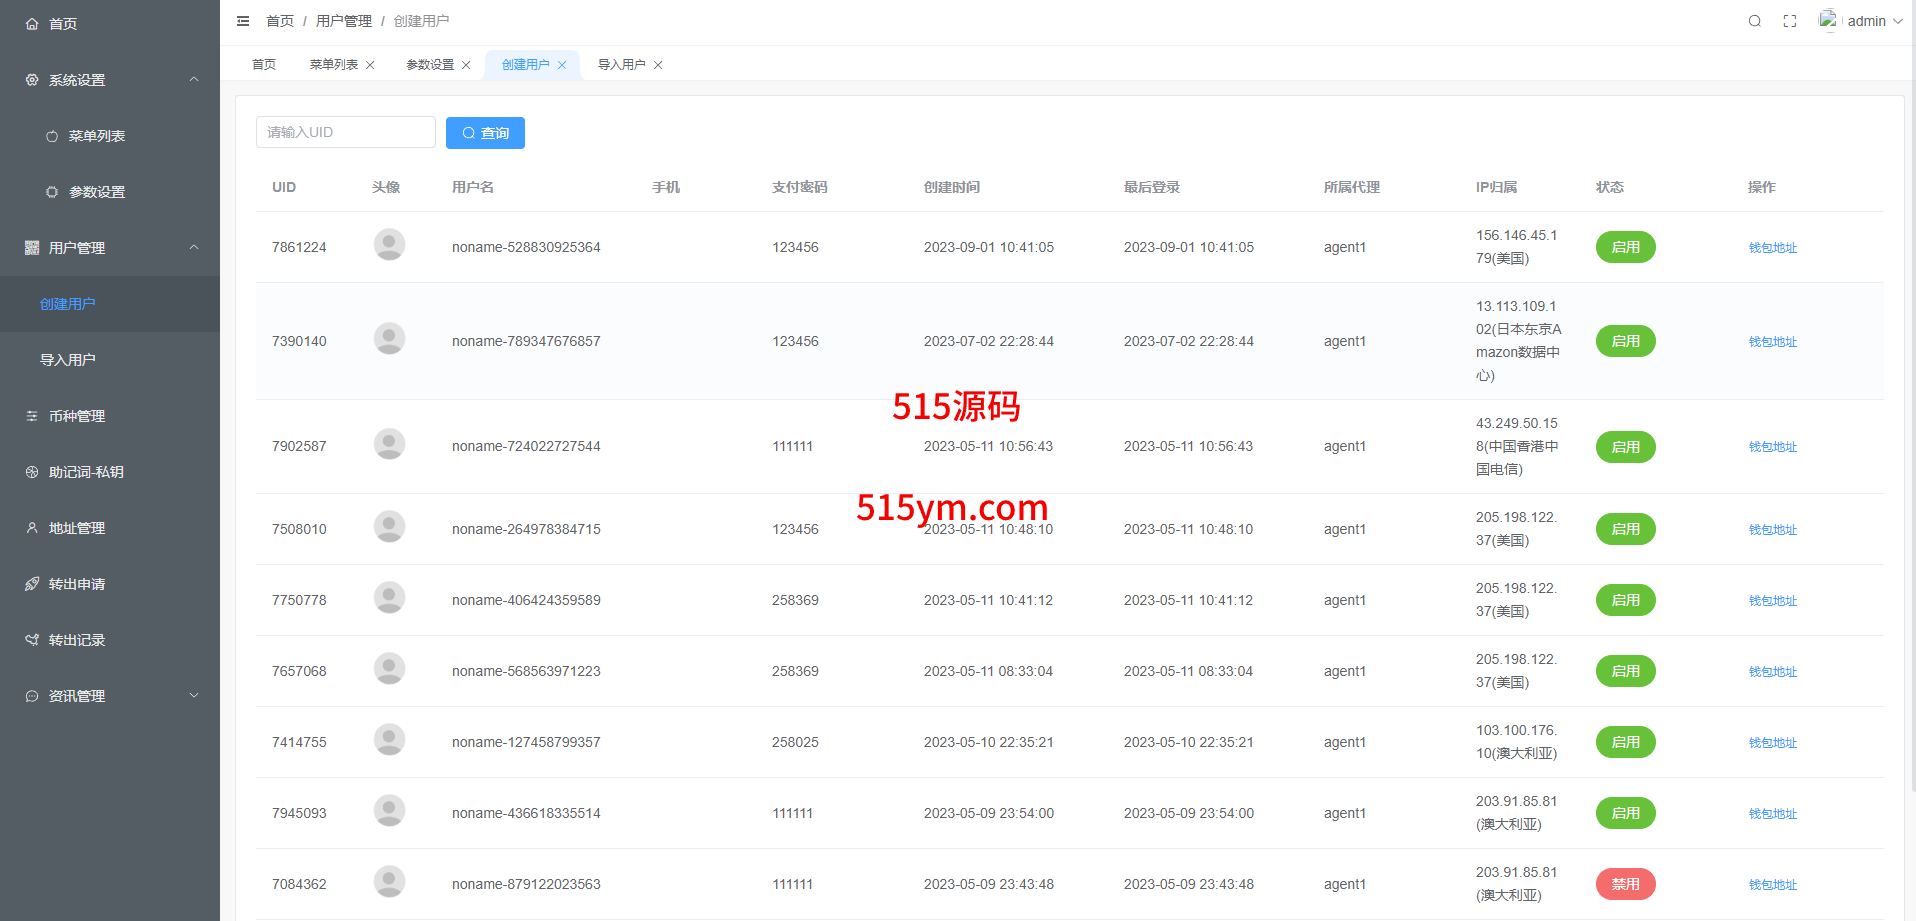Toggle 启用 status for user 7861224
The width and height of the screenshot is (1916, 921).
point(1625,247)
